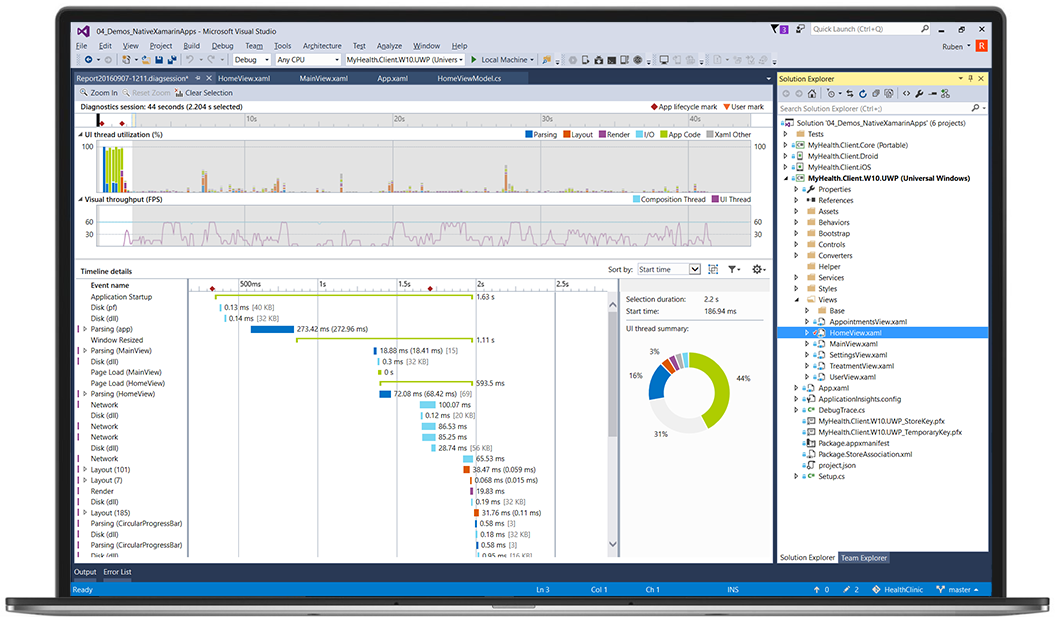
Task: Expand the MyHealth.Client.Droid project node
Action: 785,156
